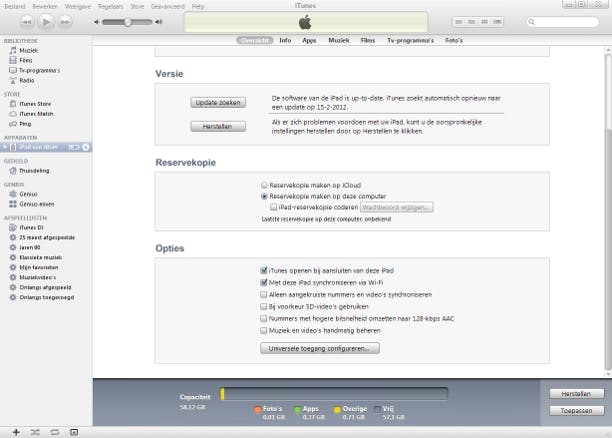The image size is (612, 438).
Task: Open the Bewerken menu
Action: [45, 6]
